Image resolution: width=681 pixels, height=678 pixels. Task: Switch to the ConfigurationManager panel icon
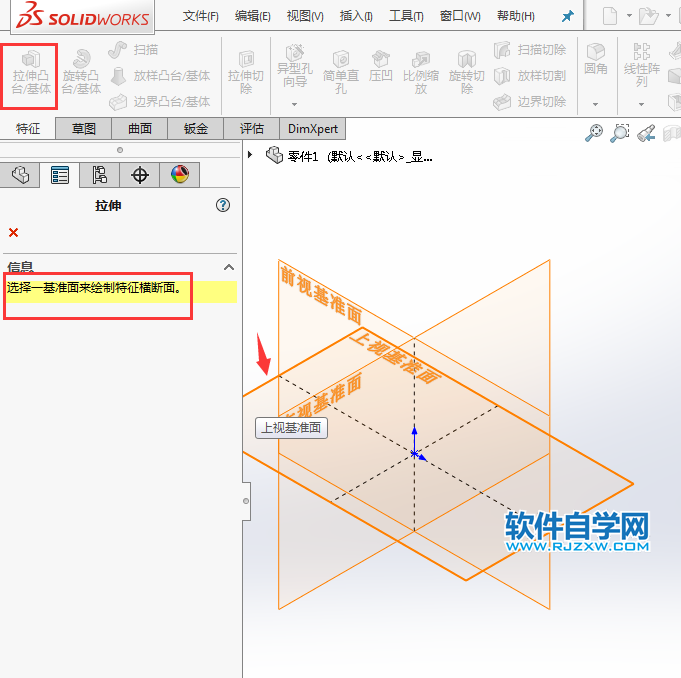coord(99,175)
